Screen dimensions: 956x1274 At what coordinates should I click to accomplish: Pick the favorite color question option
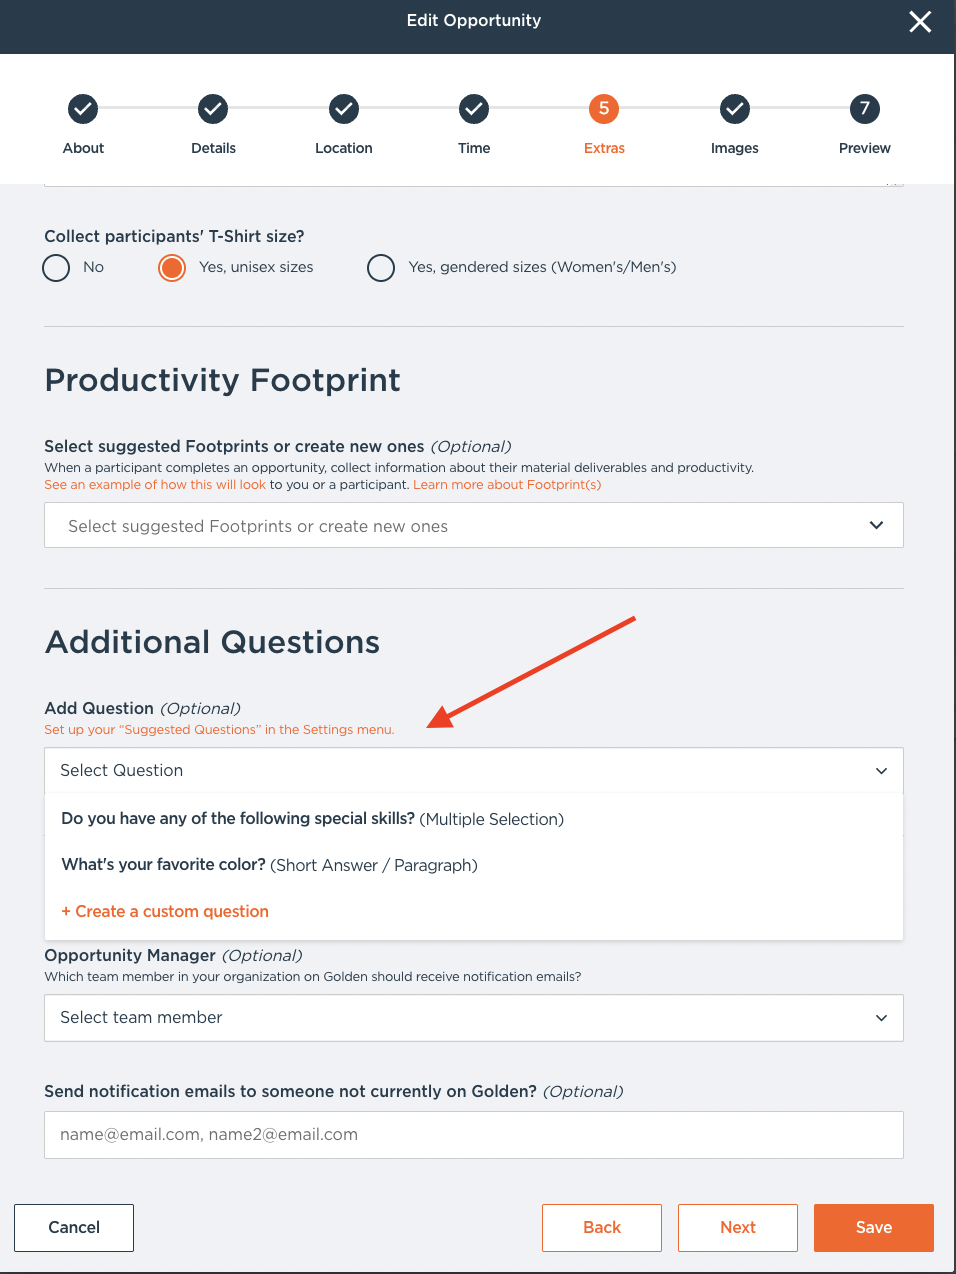pos(270,865)
